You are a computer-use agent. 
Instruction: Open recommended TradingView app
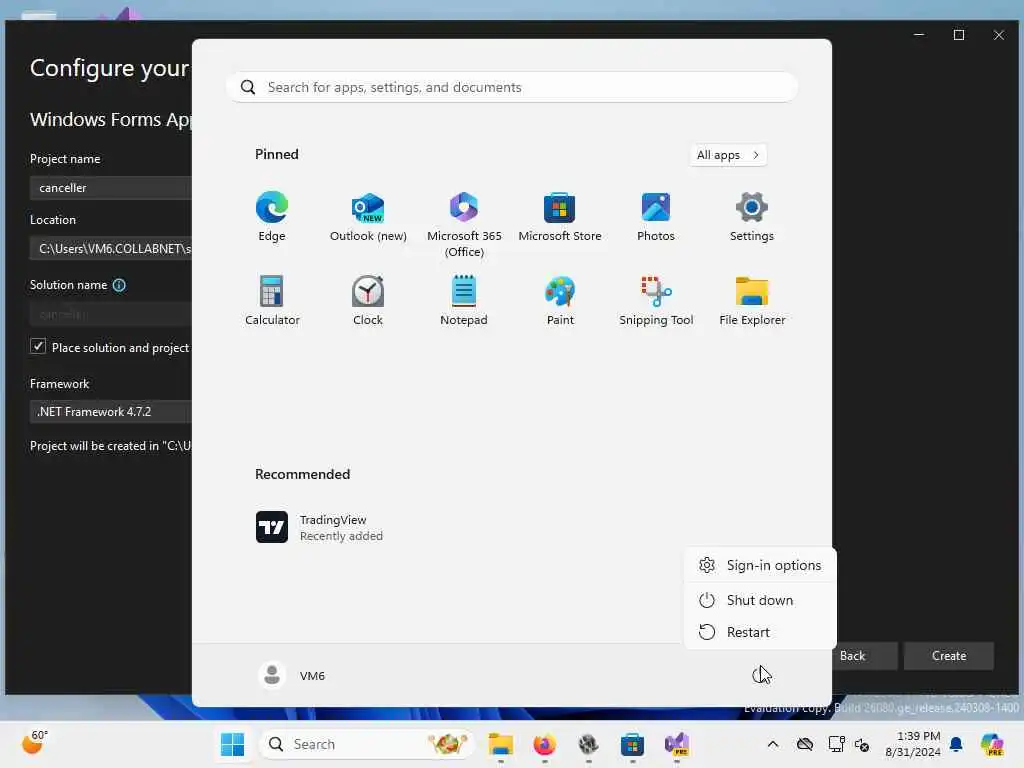[319, 527]
